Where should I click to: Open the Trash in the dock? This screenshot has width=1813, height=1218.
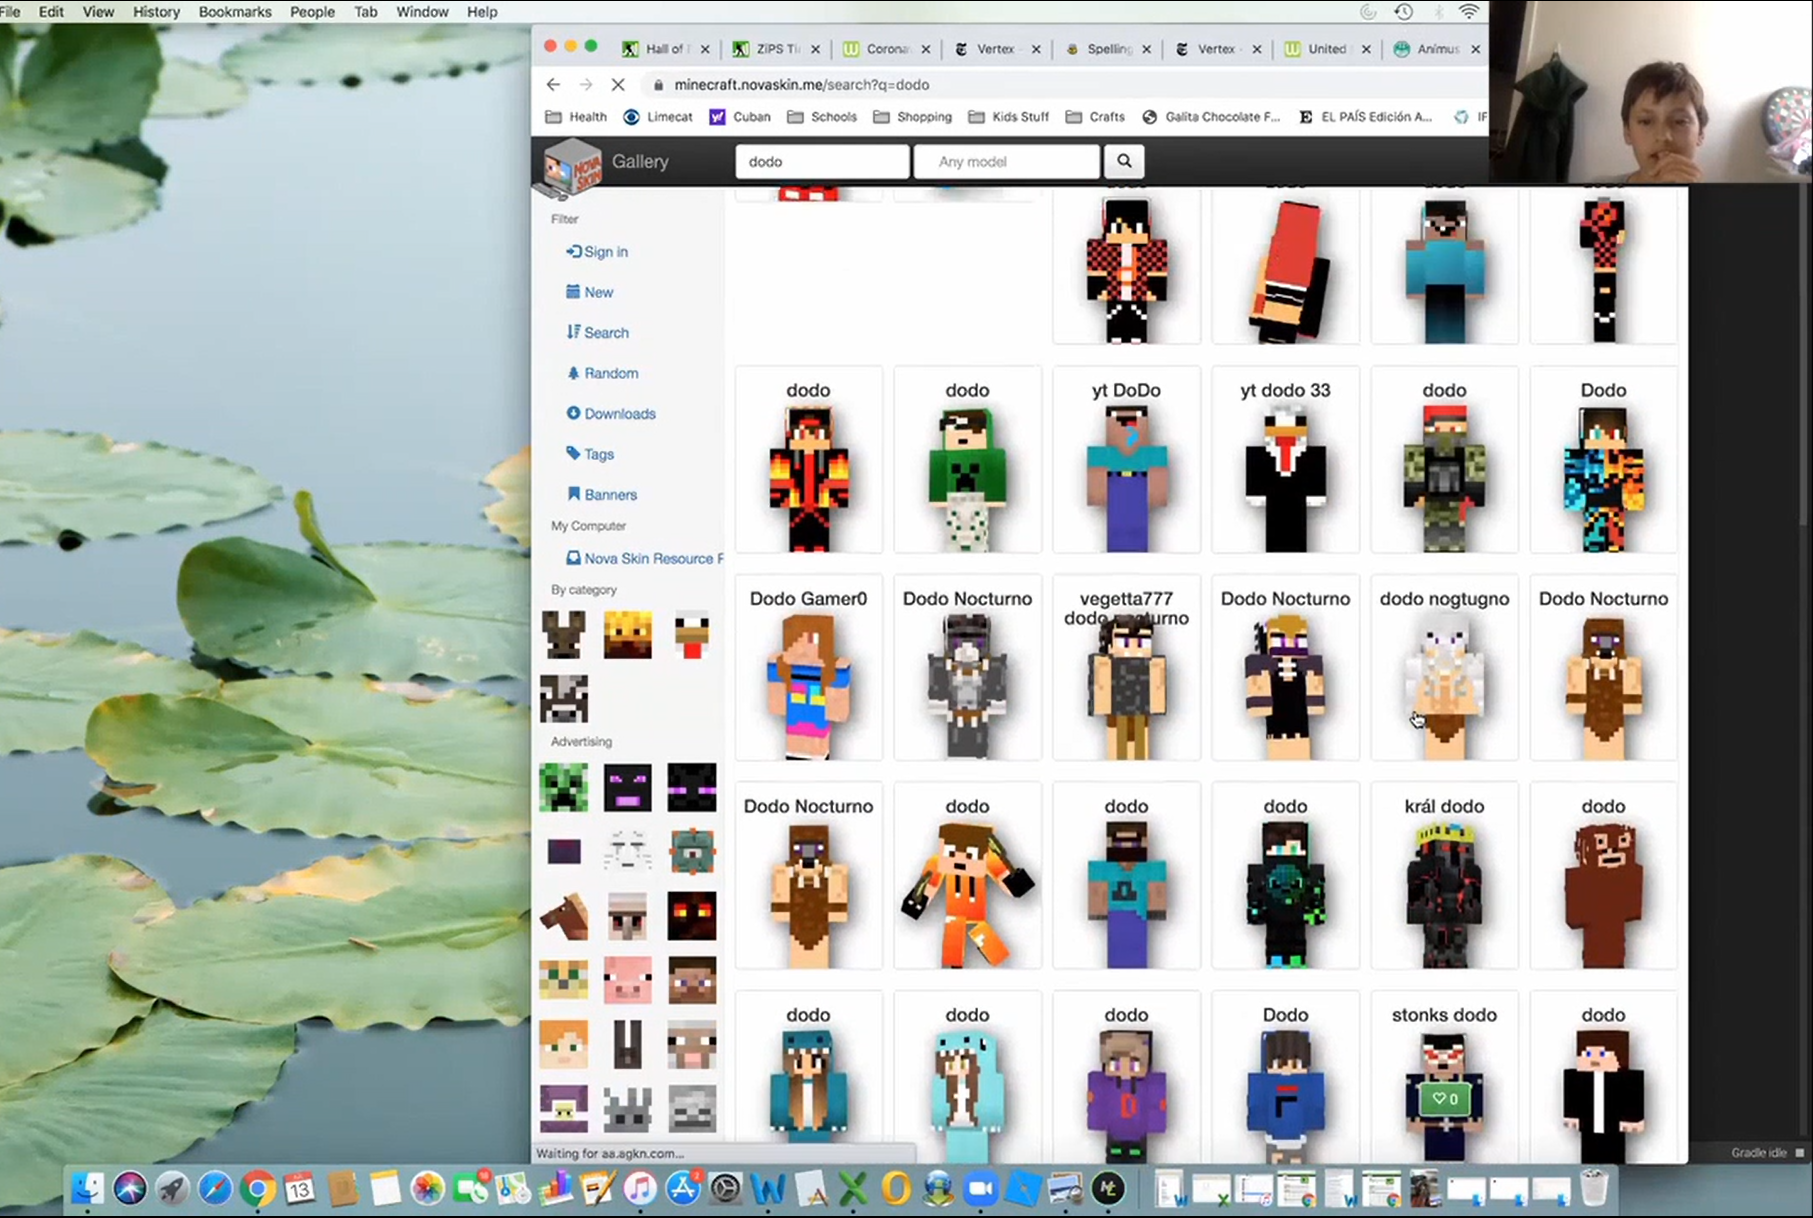point(1595,1188)
